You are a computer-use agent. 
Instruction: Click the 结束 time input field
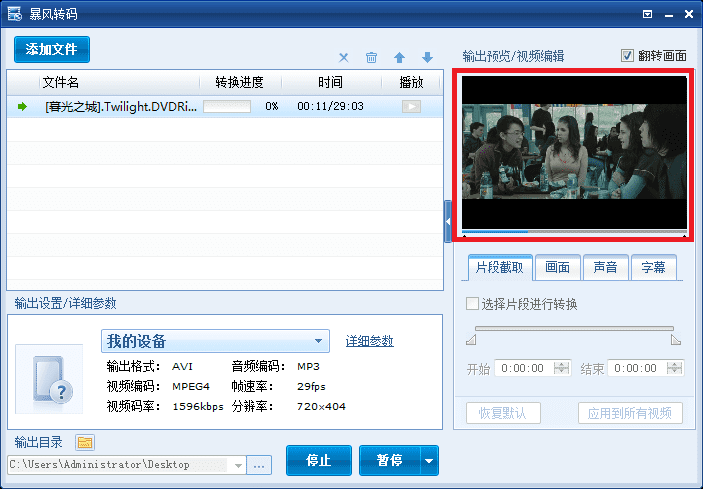tap(637, 368)
